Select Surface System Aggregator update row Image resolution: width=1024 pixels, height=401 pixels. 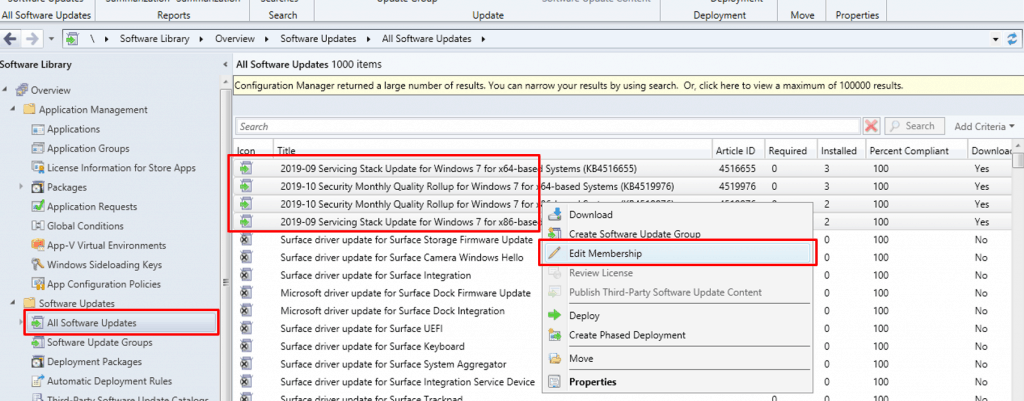click(393, 364)
